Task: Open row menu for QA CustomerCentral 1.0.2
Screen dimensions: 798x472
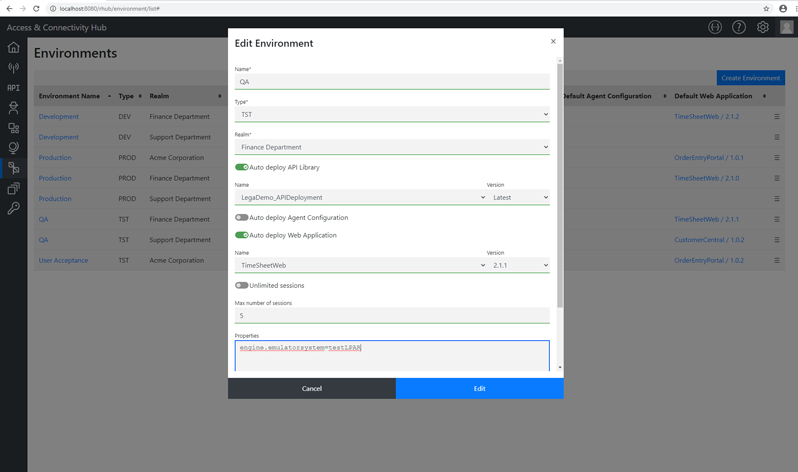Action: pyautogui.click(x=777, y=240)
